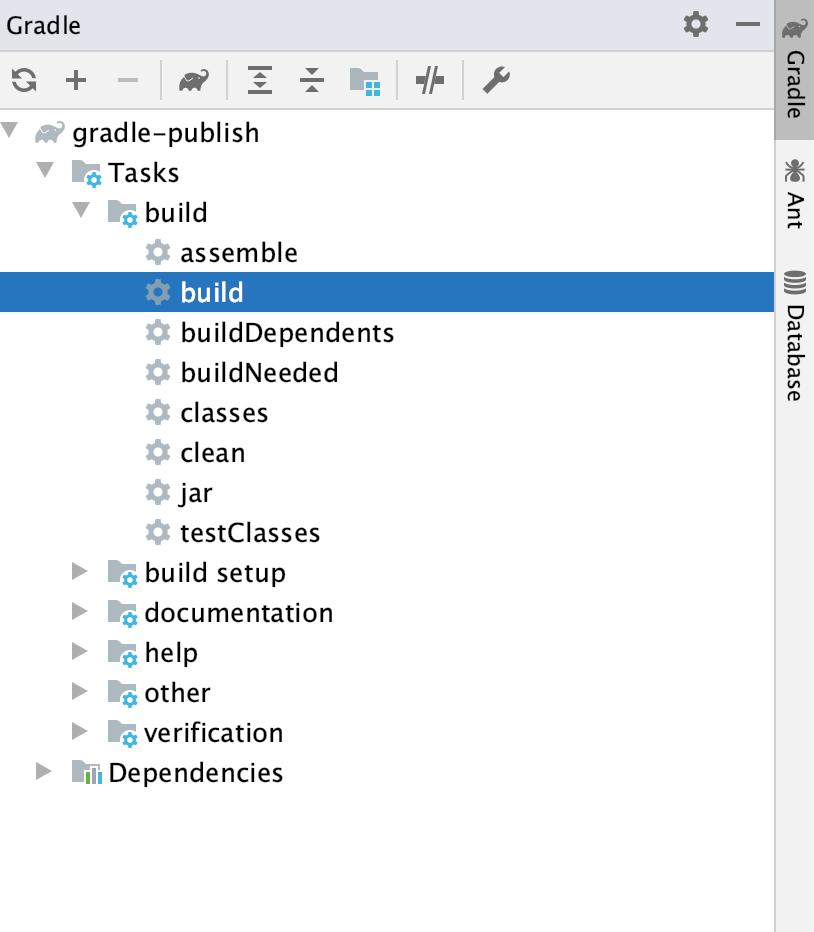Click the gear icon beside testClasses
The image size is (814, 932).
[x=158, y=532]
